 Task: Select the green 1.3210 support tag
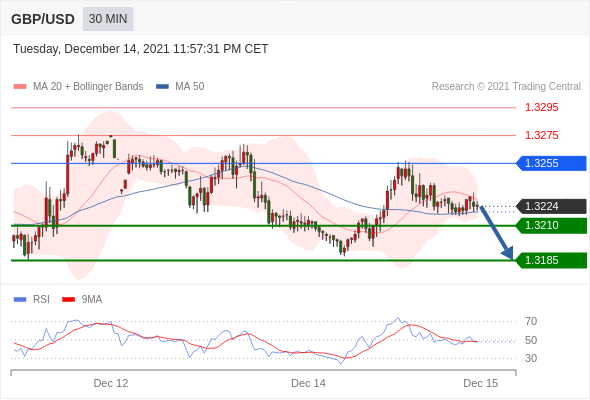coord(551,225)
